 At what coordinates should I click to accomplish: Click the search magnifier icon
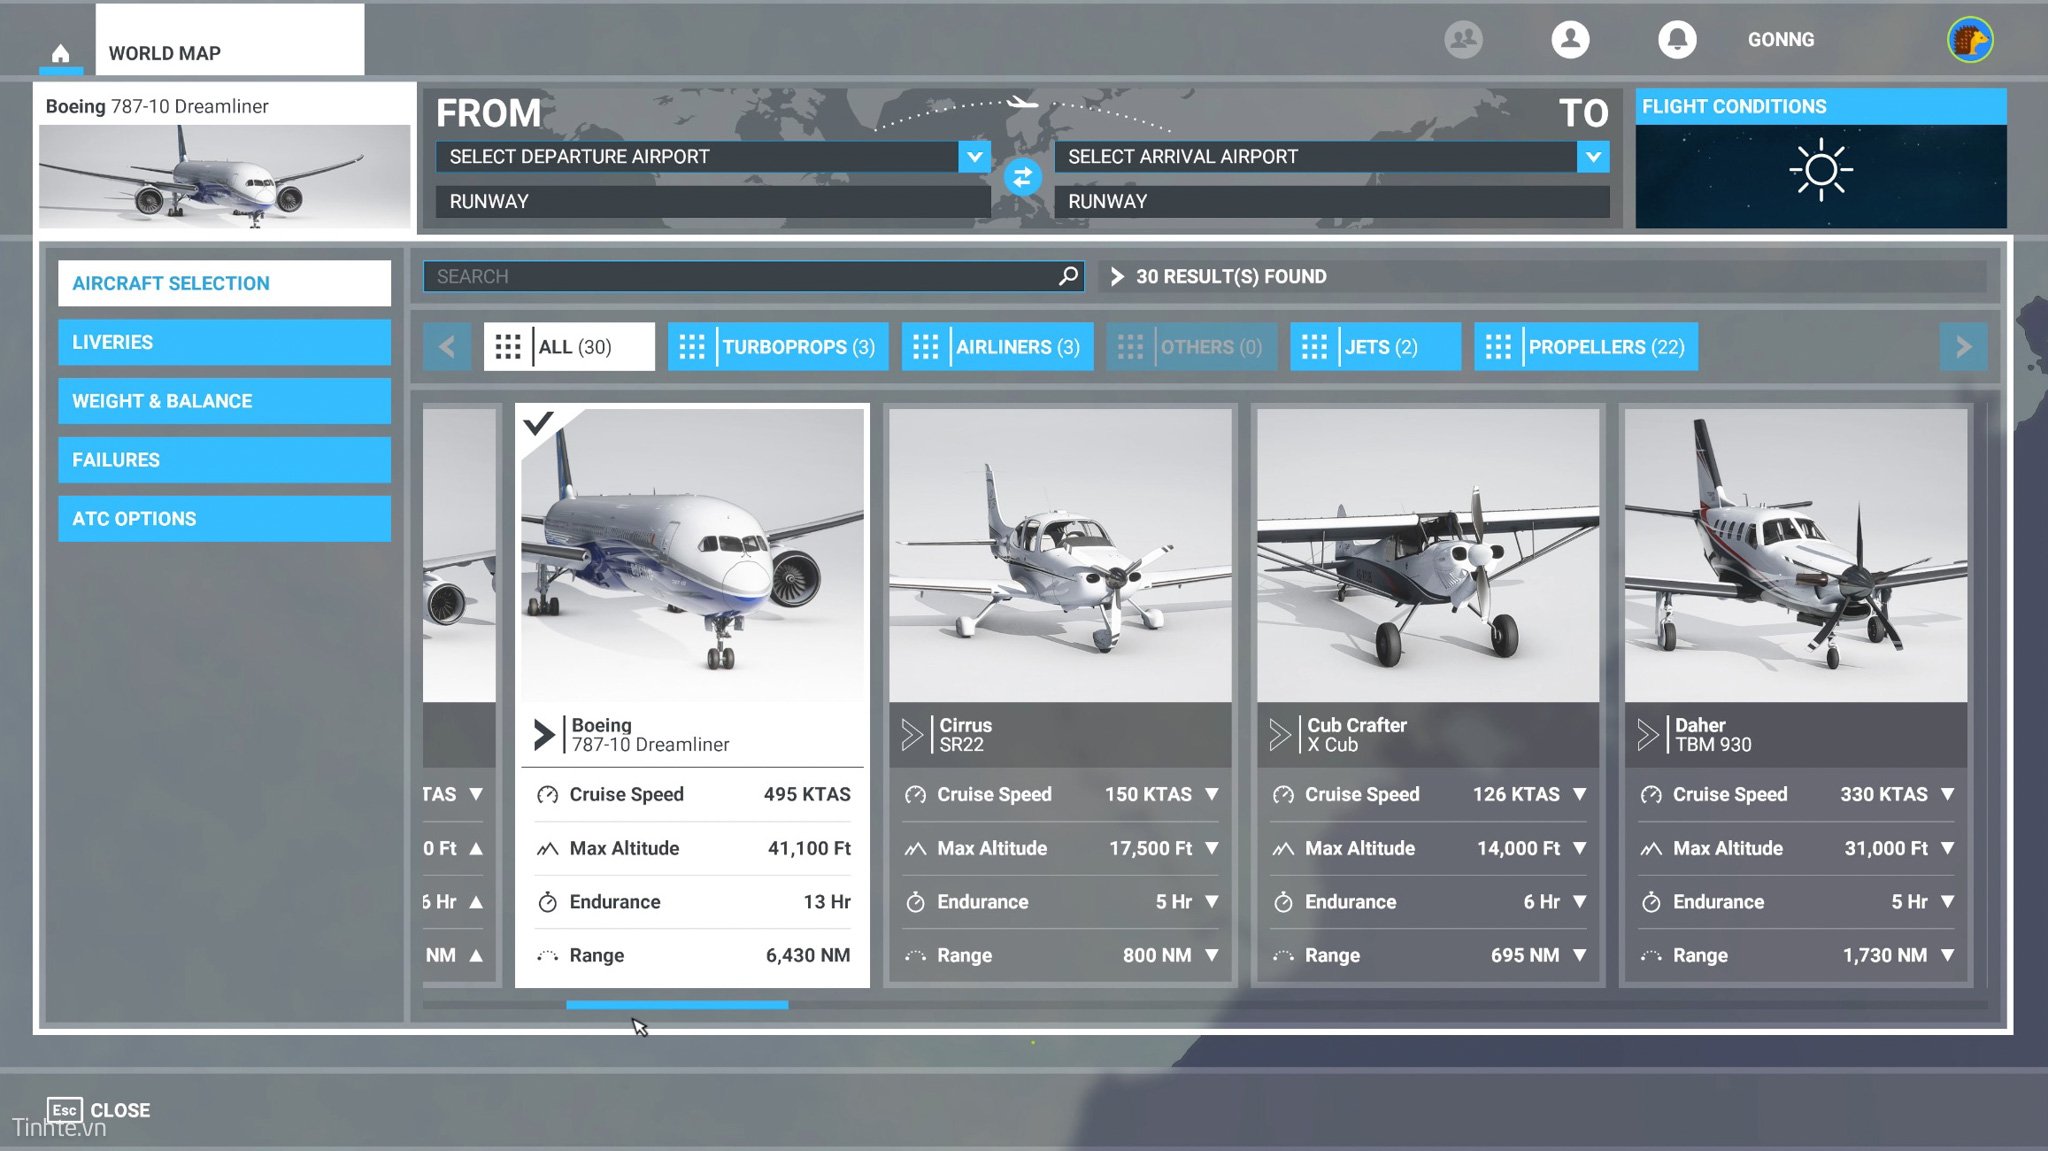[x=1068, y=276]
